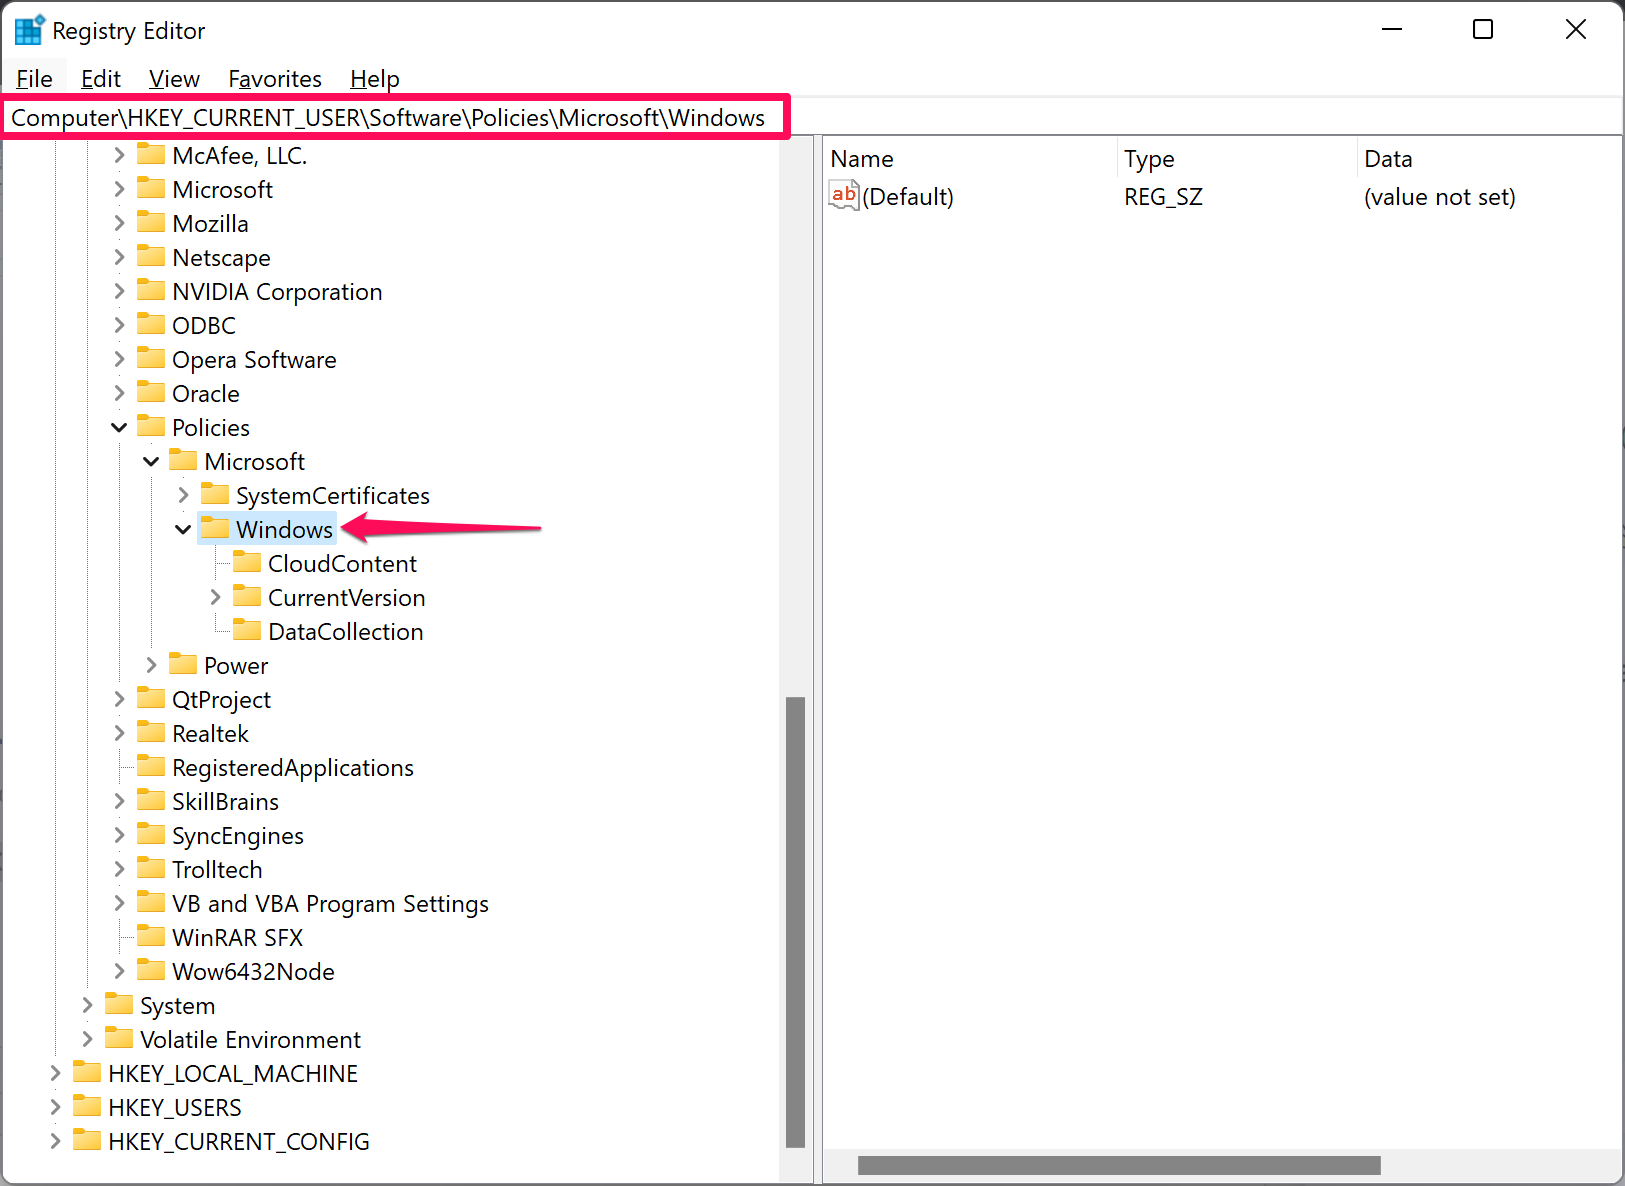Image resolution: width=1625 pixels, height=1186 pixels.
Task: Expand the Power key
Action: 151,665
